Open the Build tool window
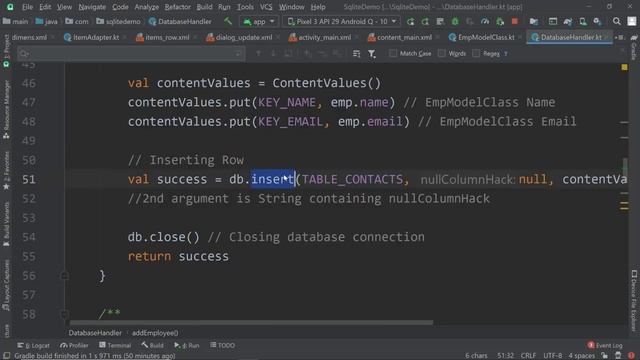Image resolution: width=640 pixels, height=360 pixels. 152,345
